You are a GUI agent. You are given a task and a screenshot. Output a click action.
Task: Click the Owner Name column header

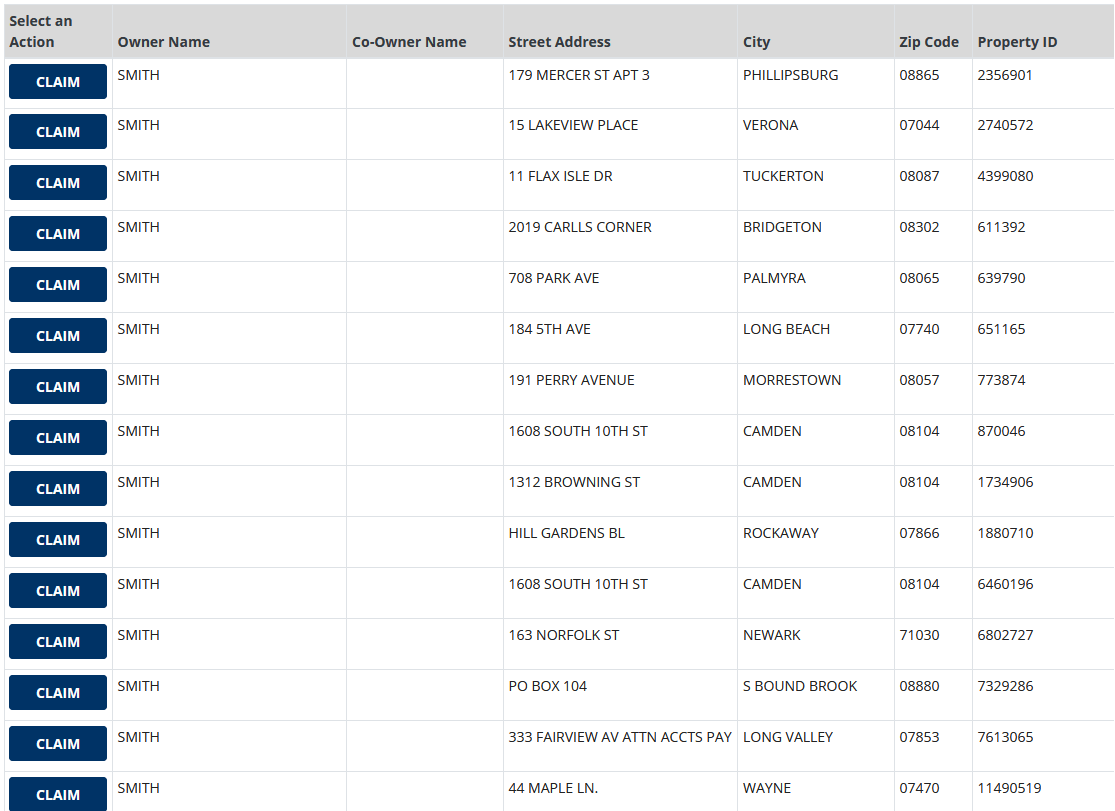163,42
